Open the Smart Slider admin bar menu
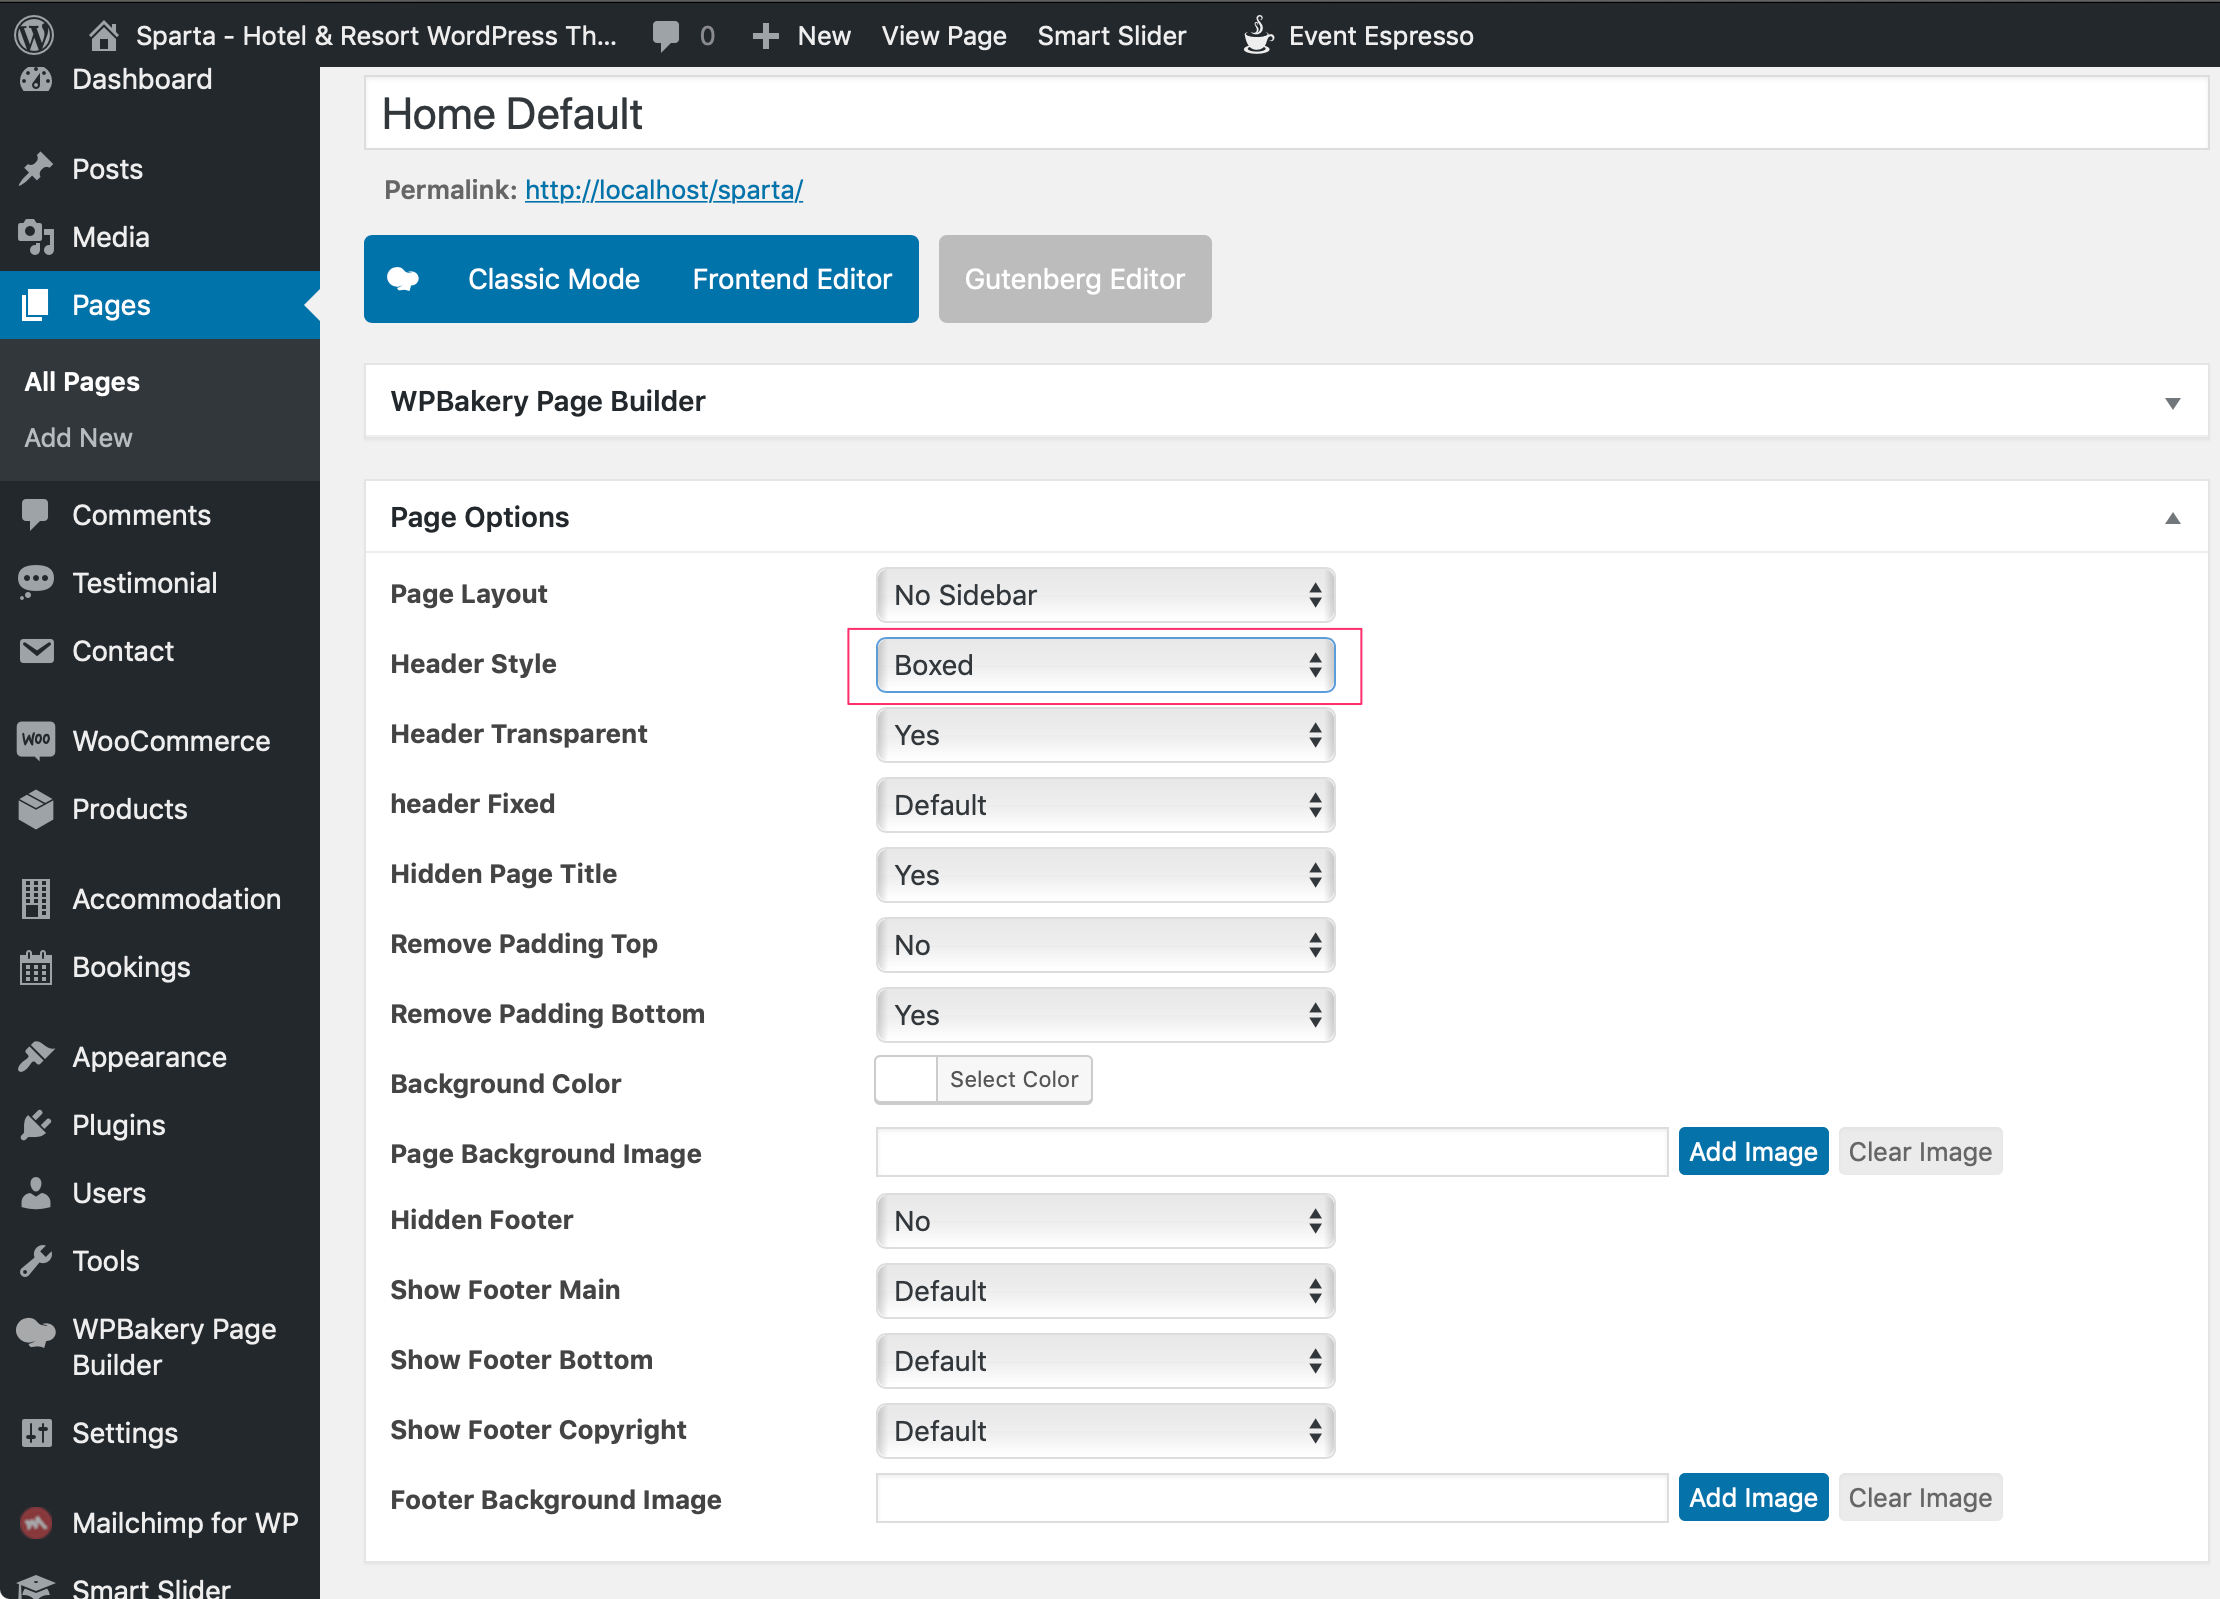 1111,36
